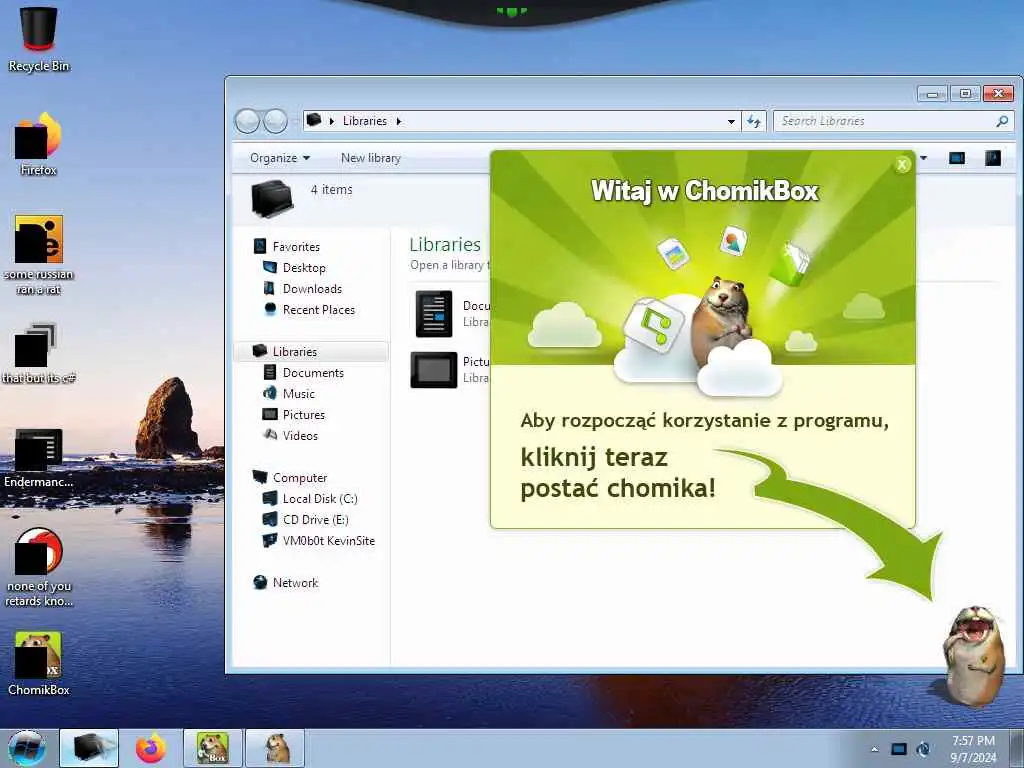This screenshot has height=768, width=1024.
Task: Open the view options dropdown arrow
Action: [x=923, y=158]
